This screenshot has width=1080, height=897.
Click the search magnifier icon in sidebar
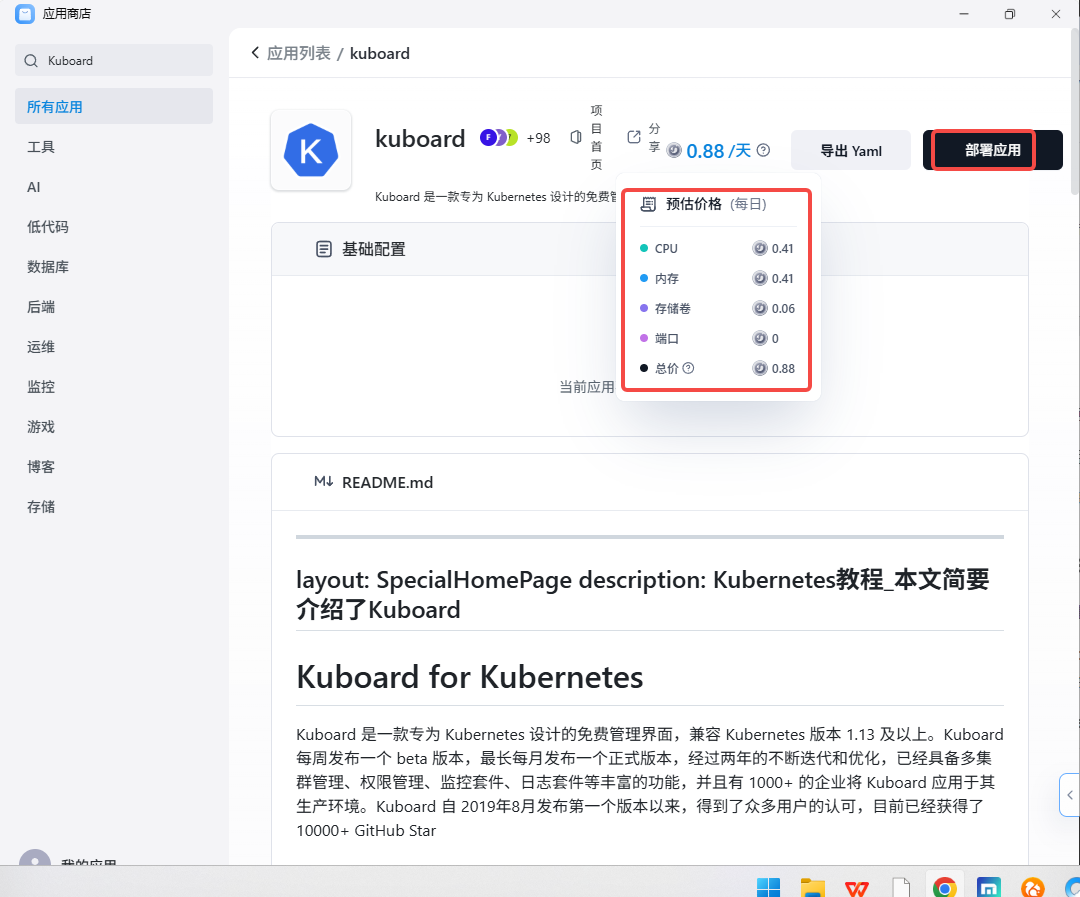(x=31, y=61)
